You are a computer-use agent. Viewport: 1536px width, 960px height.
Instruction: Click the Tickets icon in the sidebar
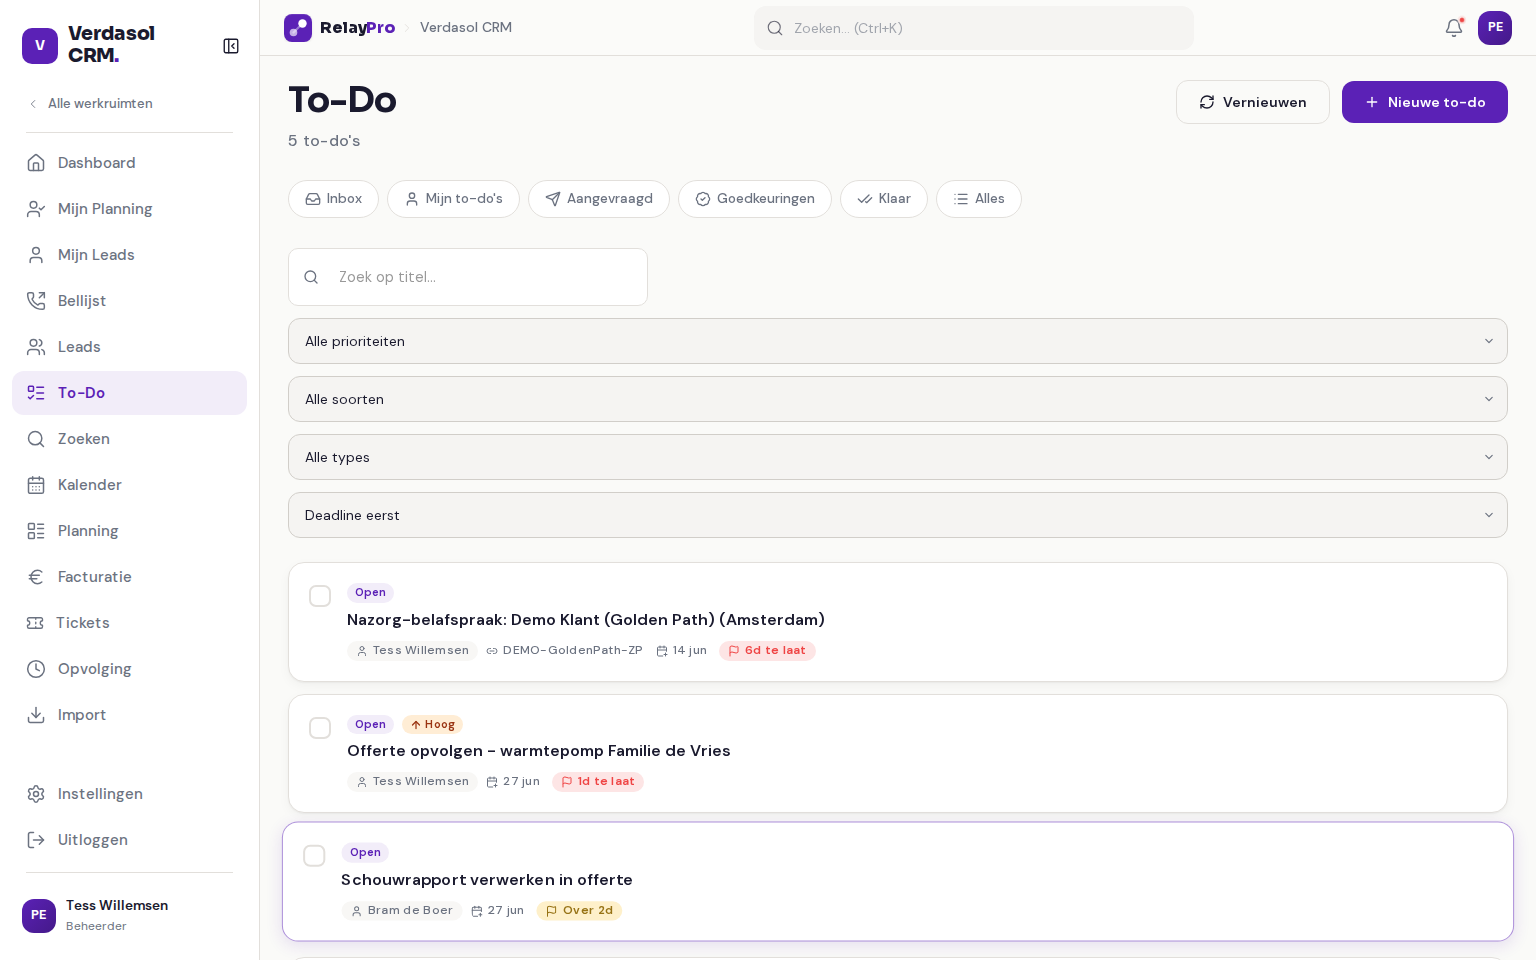point(35,623)
